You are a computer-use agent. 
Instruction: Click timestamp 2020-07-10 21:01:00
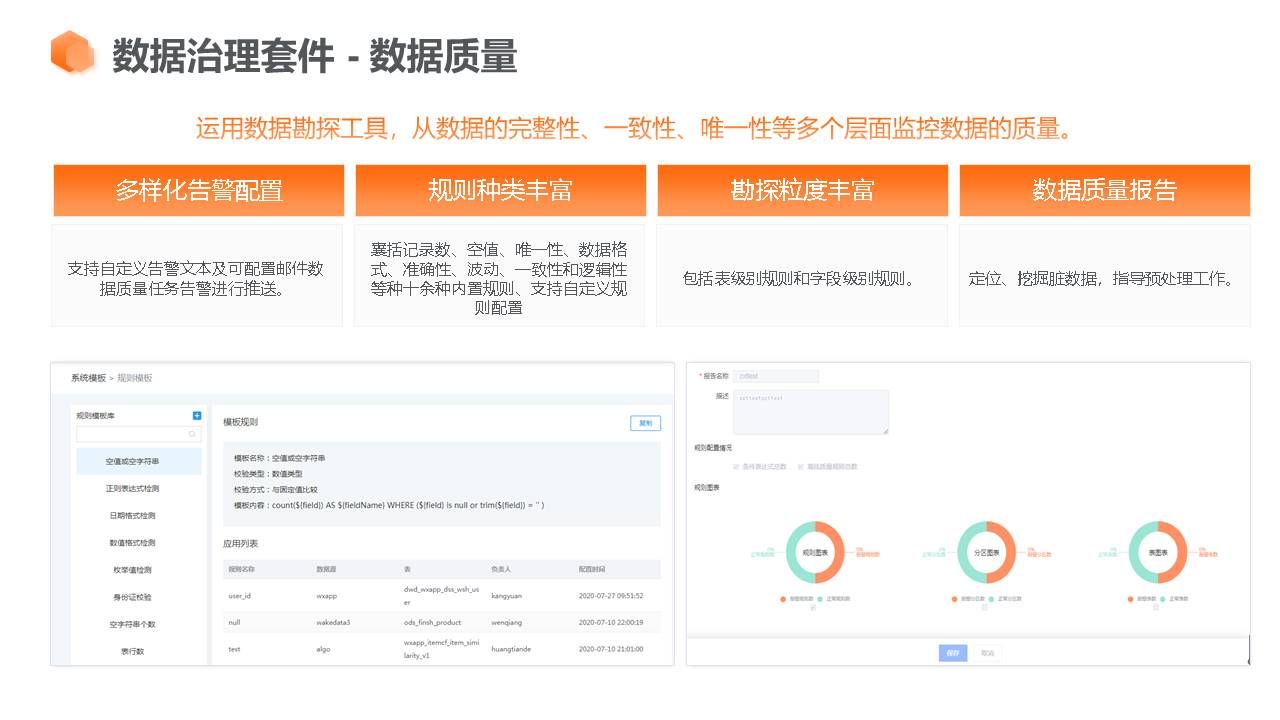(611, 649)
